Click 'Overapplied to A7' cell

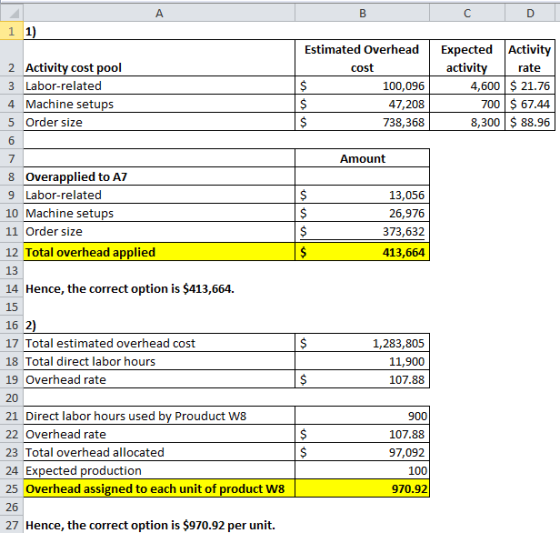[x=159, y=176]
